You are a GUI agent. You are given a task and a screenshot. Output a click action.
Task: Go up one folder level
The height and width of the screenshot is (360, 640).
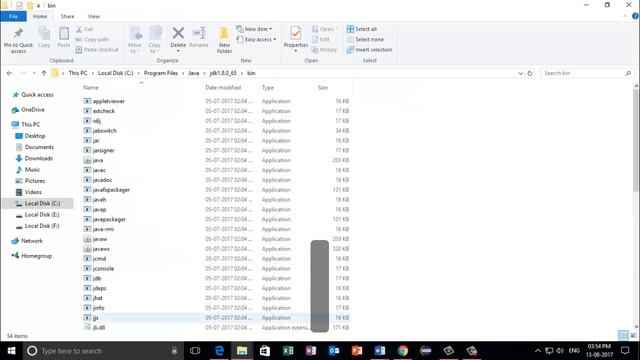[44, 73]
